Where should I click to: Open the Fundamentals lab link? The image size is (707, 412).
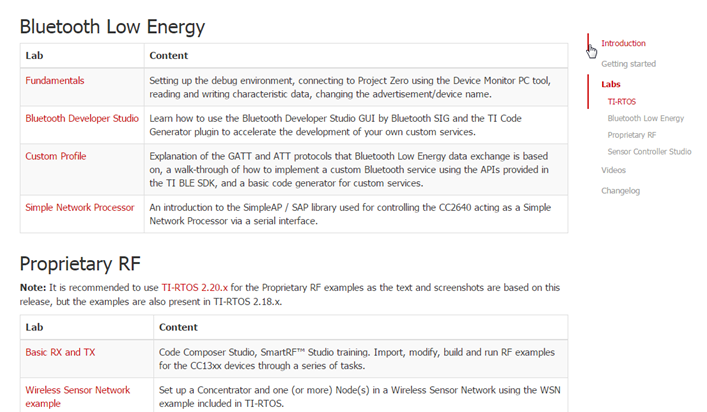(54, 80)
